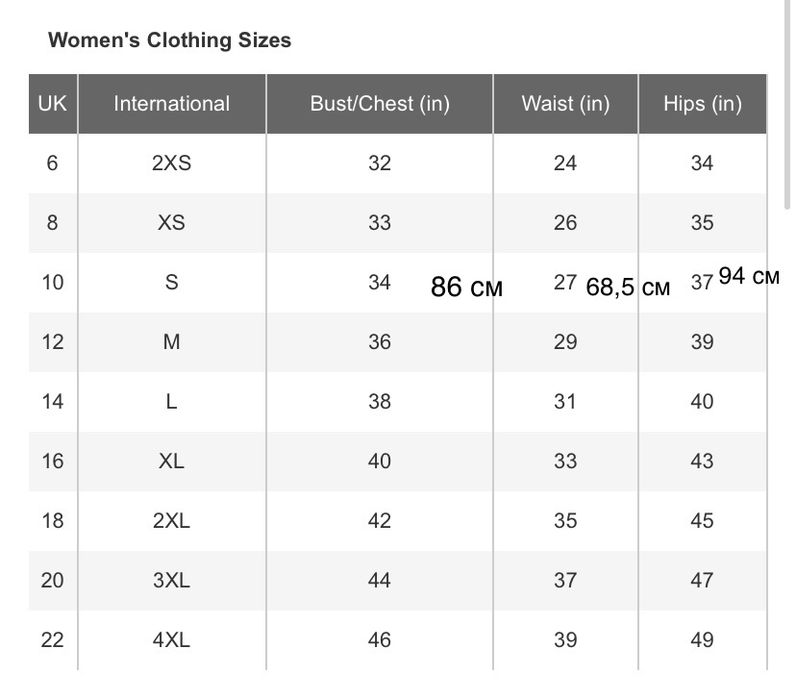Select the M size row label
The height and width of the screenshot is (700, 796).
point(171,342)
